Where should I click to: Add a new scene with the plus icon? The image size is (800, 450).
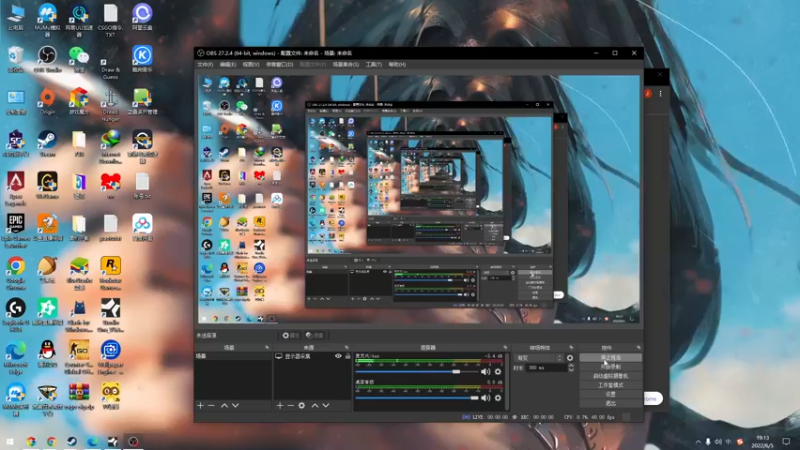pyautogui.click(x=200, y=406)
